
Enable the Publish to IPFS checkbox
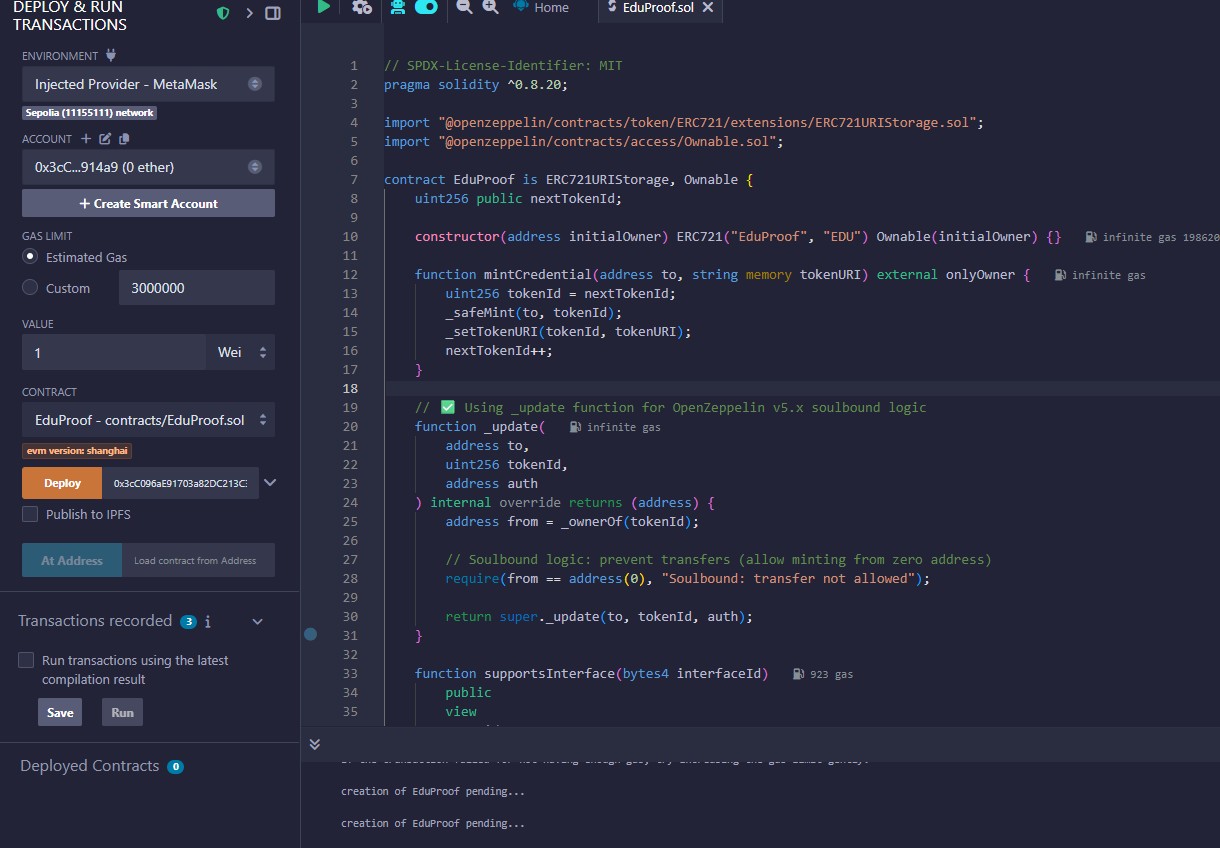click(30, 514)
